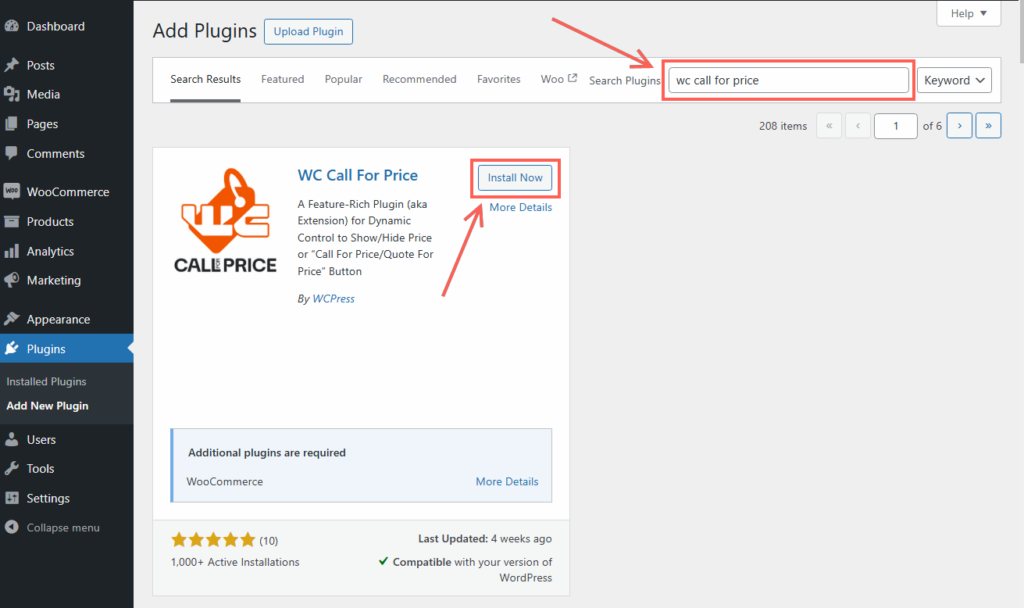Select Plugins in the sidebar

[x=67, y=349]
